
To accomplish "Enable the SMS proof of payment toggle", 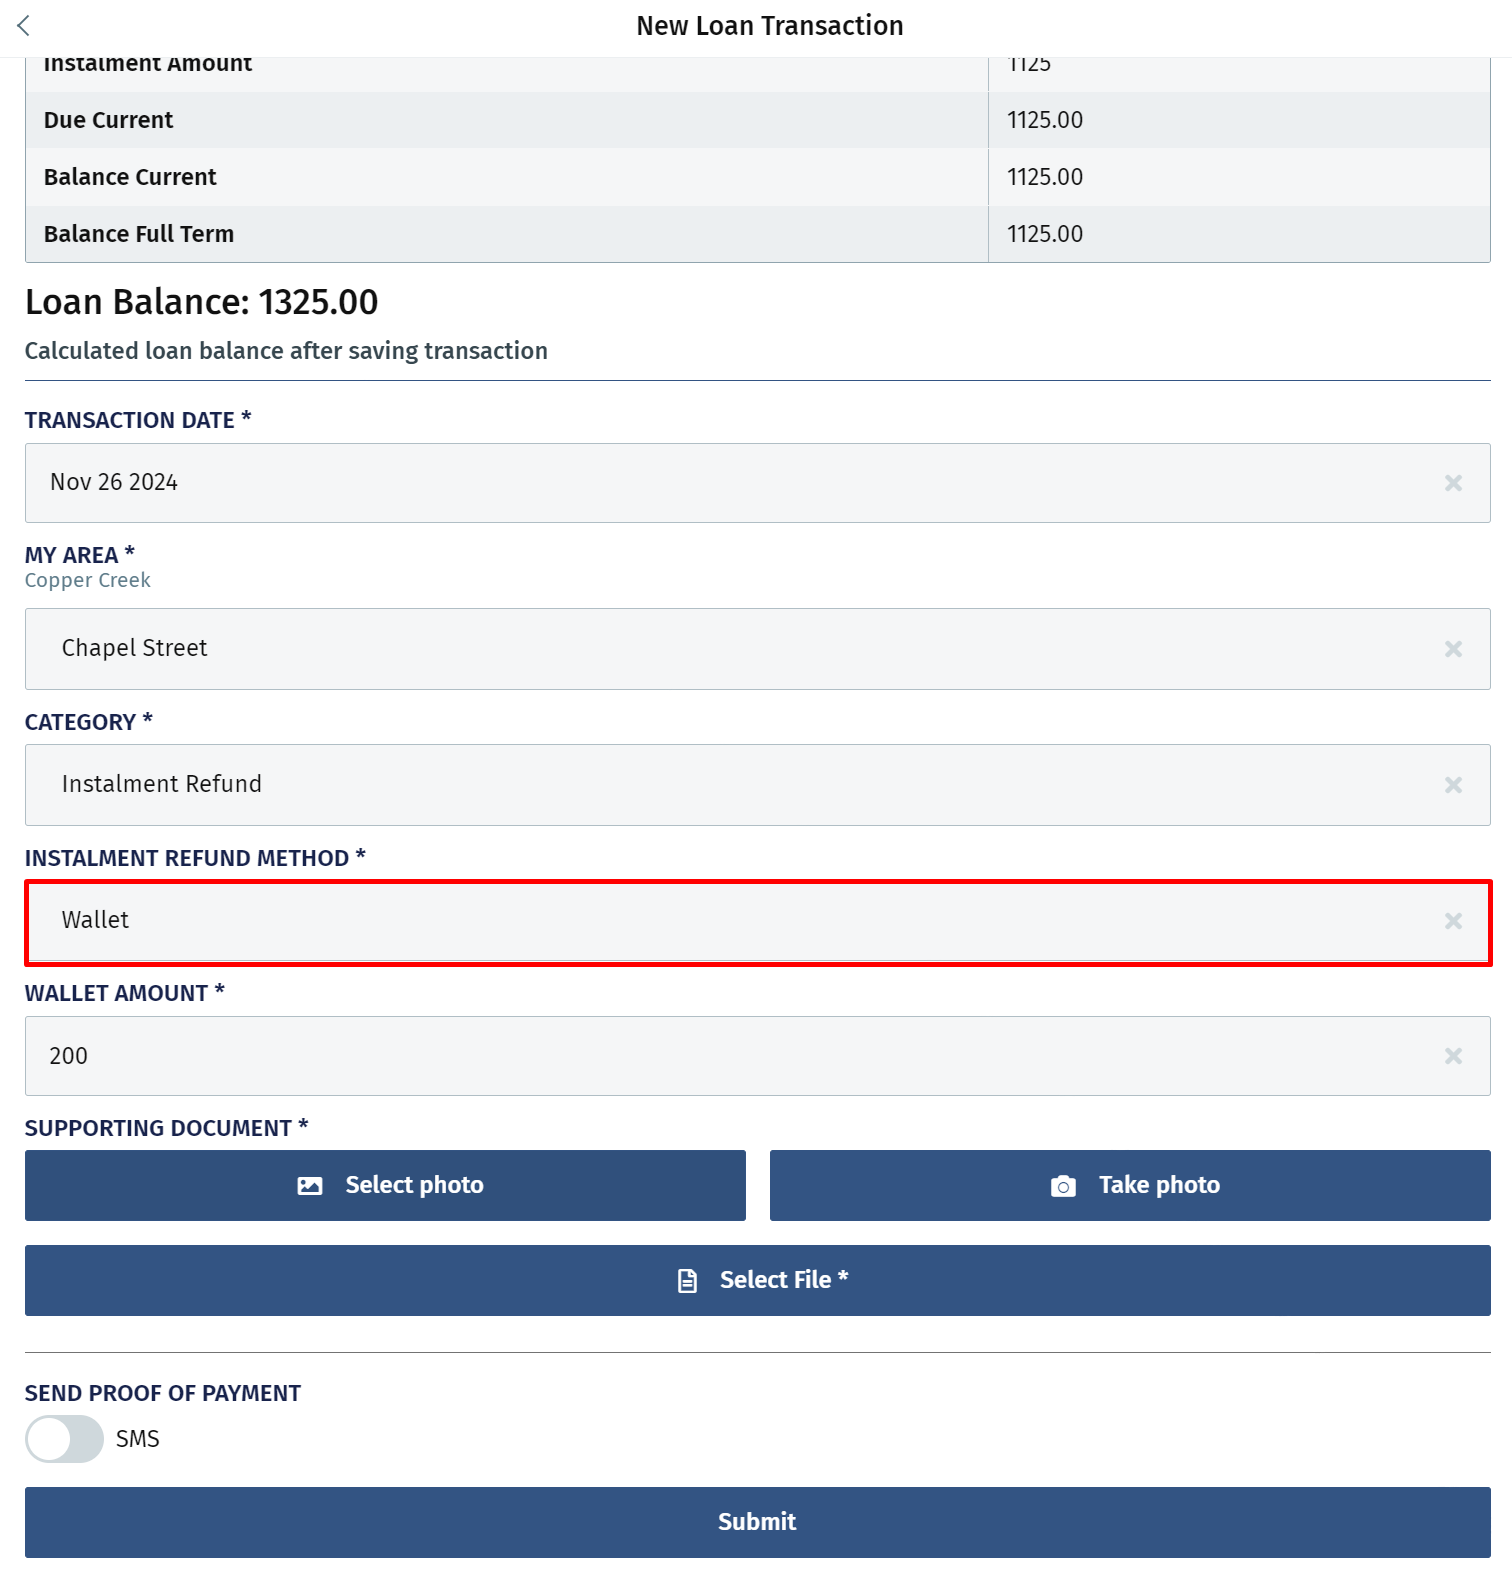I will click(x=64, y=1439).
